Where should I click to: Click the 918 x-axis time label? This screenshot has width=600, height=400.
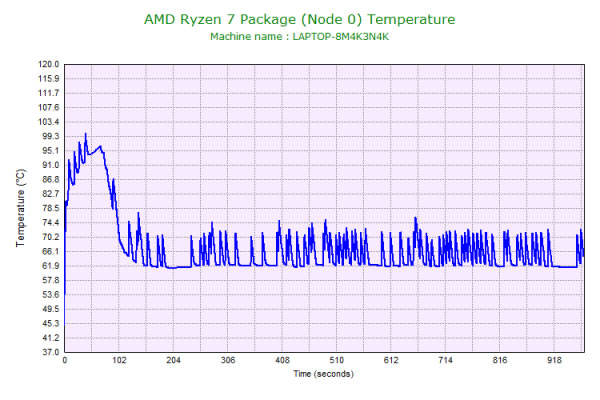pyautogui.click(x=554, y=360)
